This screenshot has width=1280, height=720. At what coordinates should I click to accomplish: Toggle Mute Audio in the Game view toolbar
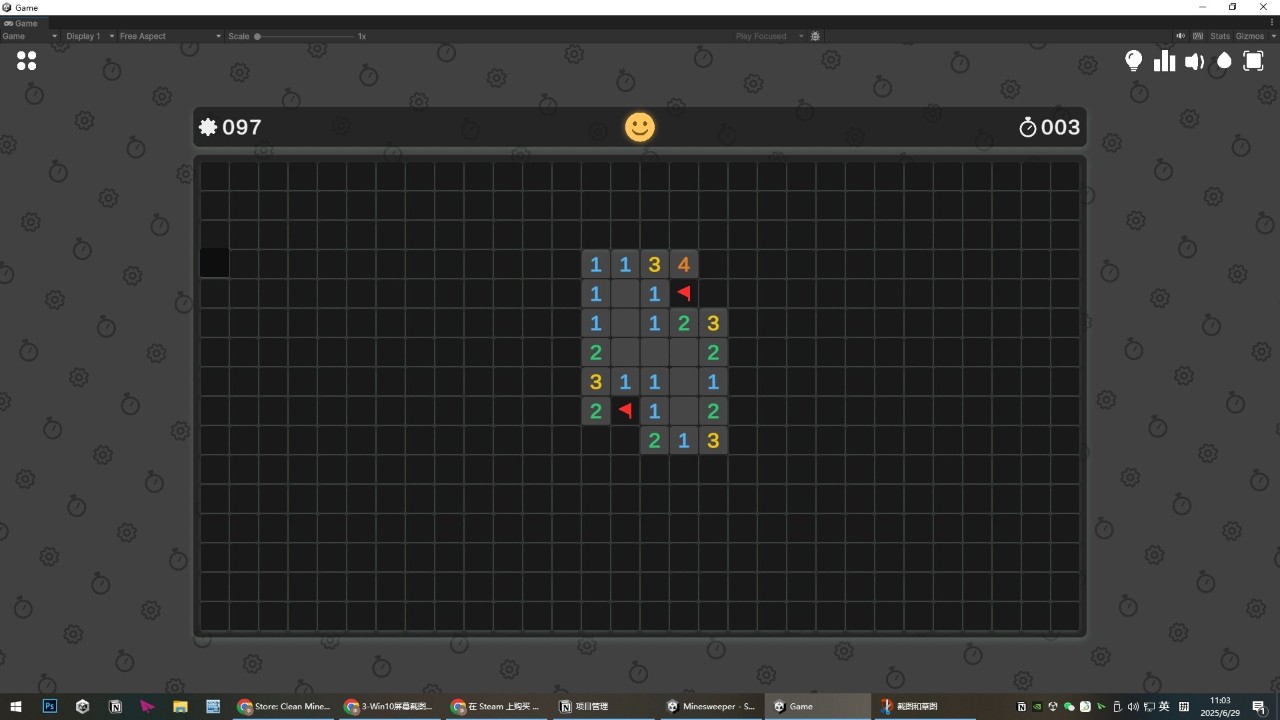tap(1180, 36)
